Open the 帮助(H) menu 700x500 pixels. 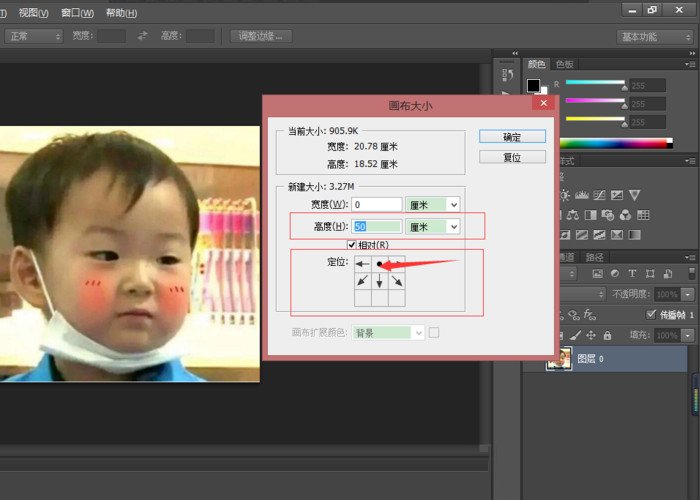point(121,13)
